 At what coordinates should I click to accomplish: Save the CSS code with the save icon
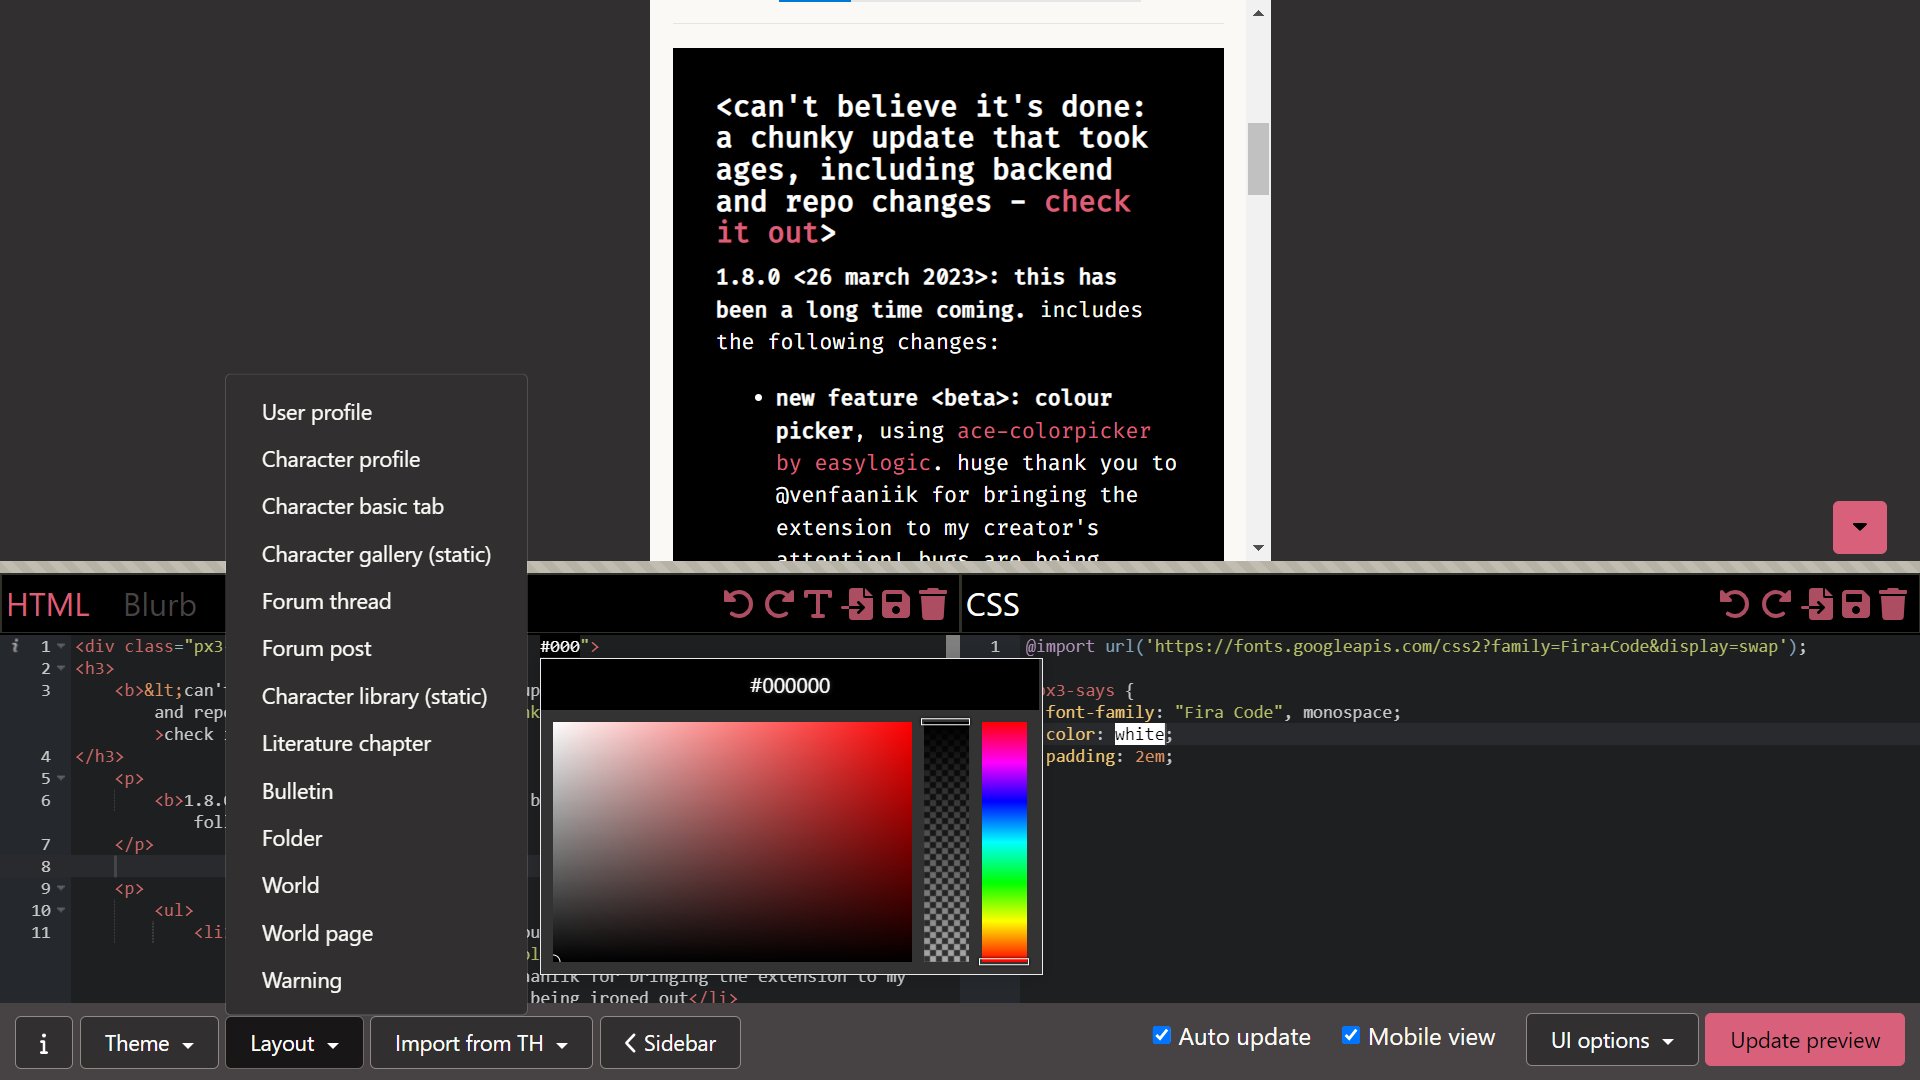click(1856, 605)
